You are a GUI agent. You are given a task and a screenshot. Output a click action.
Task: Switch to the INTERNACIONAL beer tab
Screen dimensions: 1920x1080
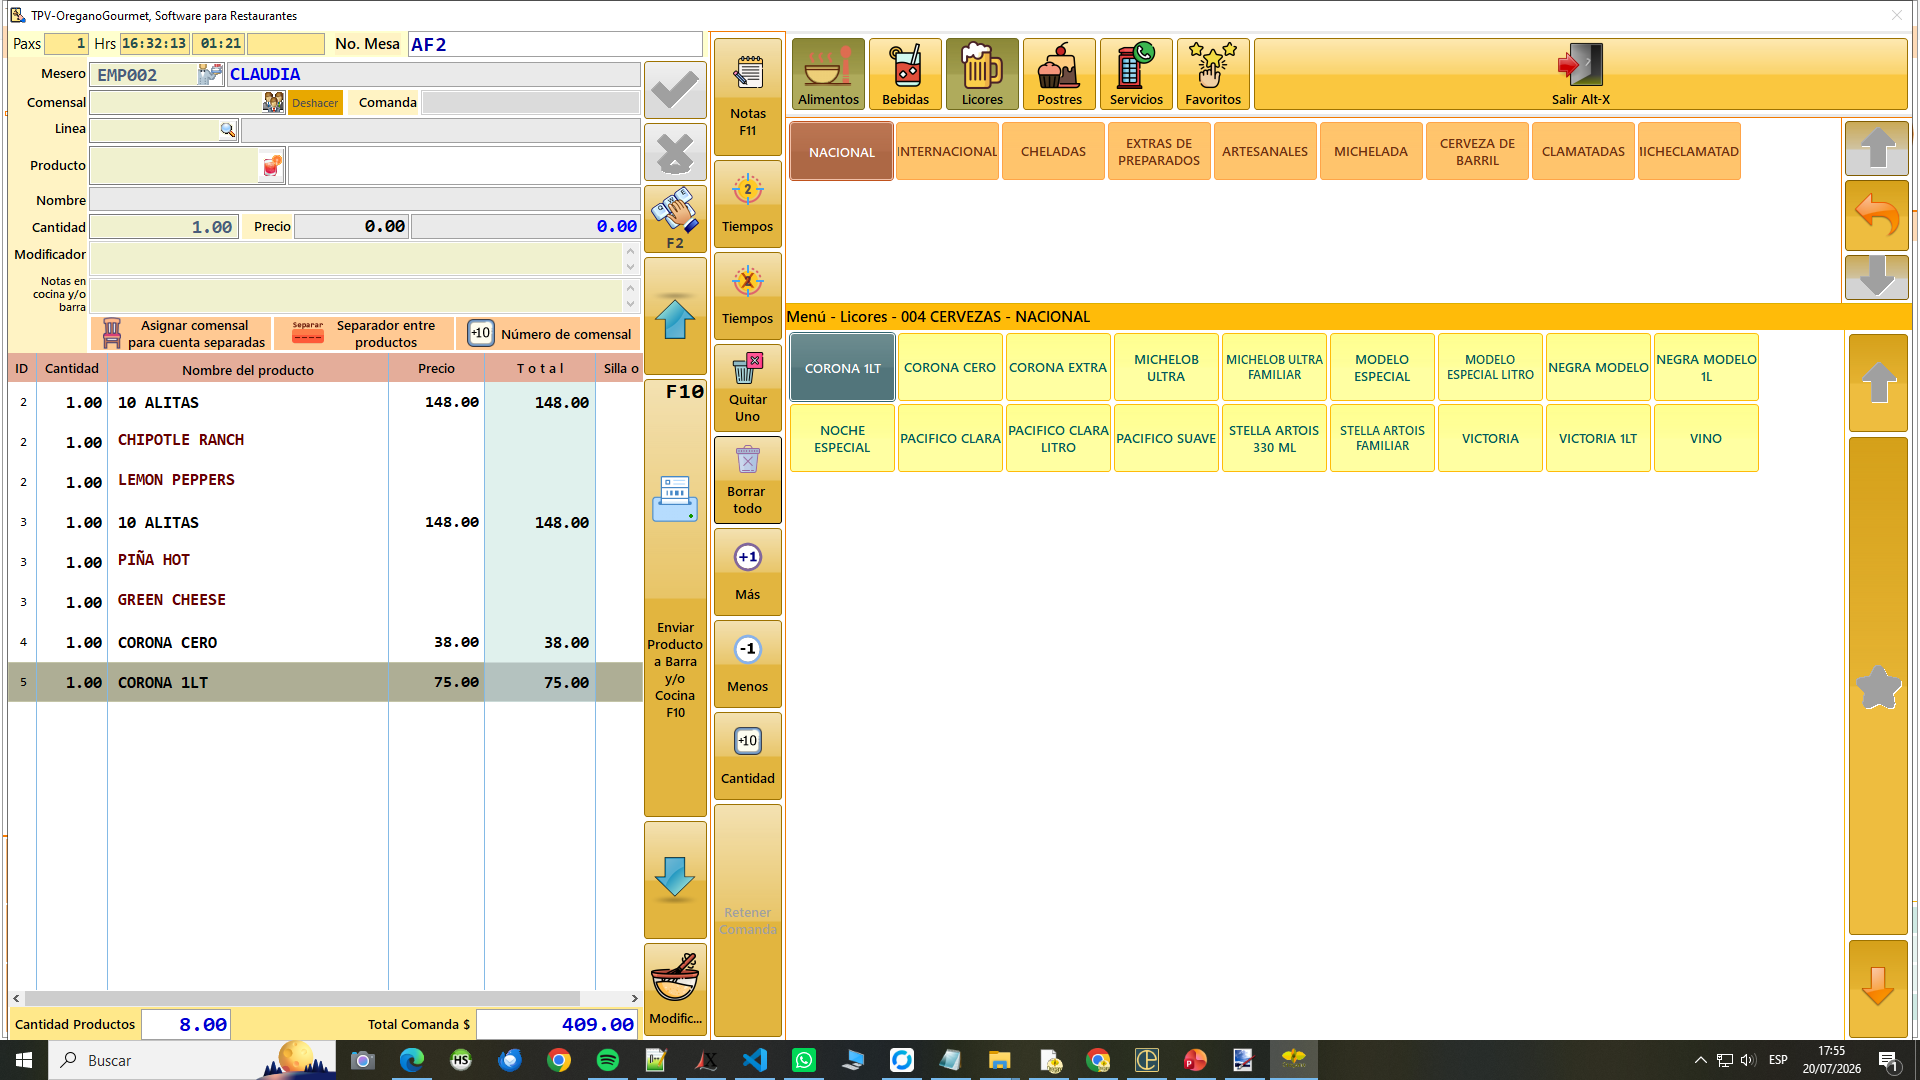tap(947, 152)
